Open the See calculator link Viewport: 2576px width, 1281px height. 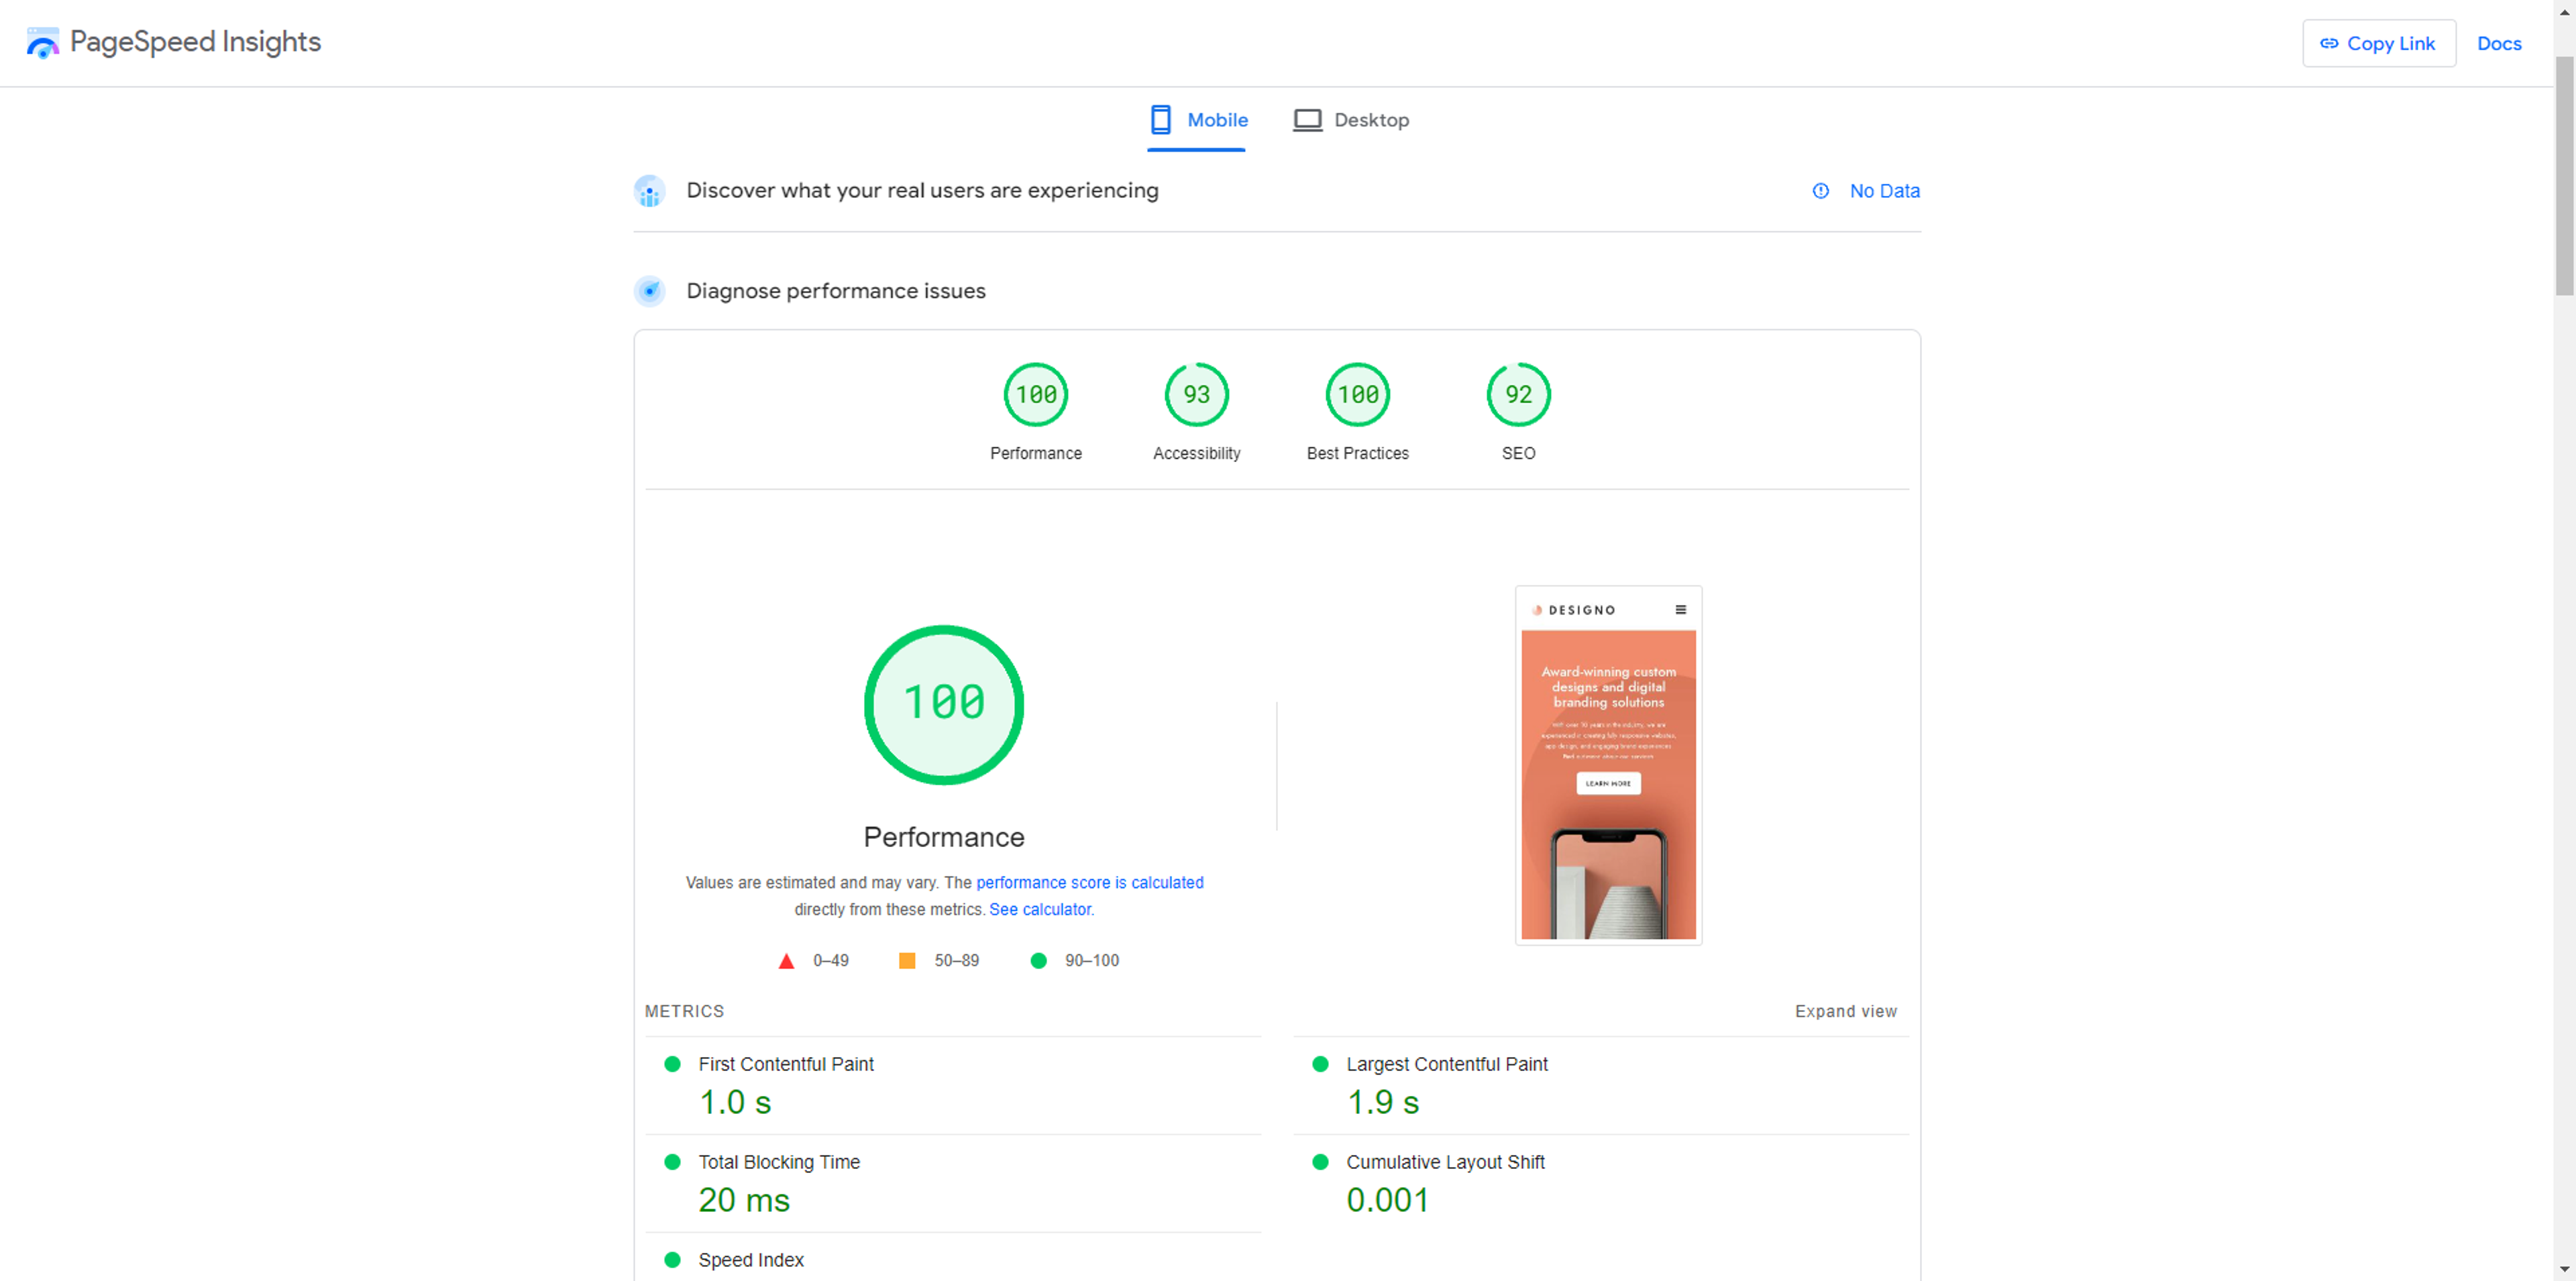1040,909
